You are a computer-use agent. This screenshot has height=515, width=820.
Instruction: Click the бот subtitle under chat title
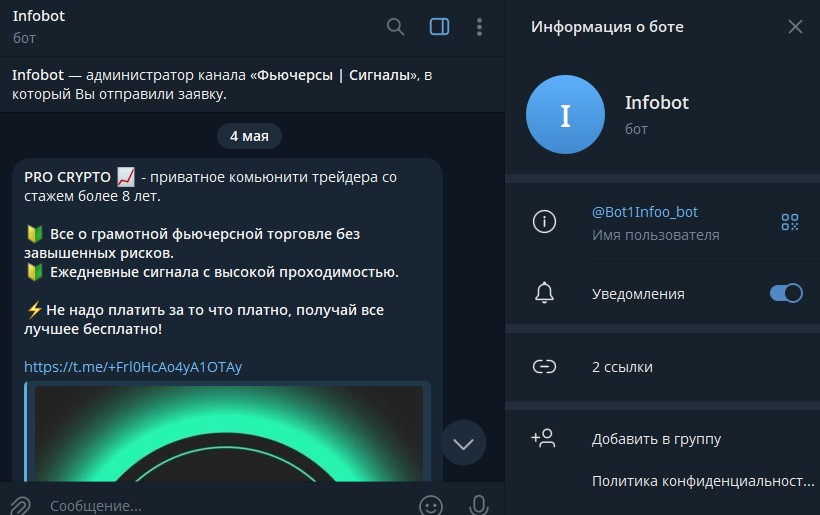(24, 38)
